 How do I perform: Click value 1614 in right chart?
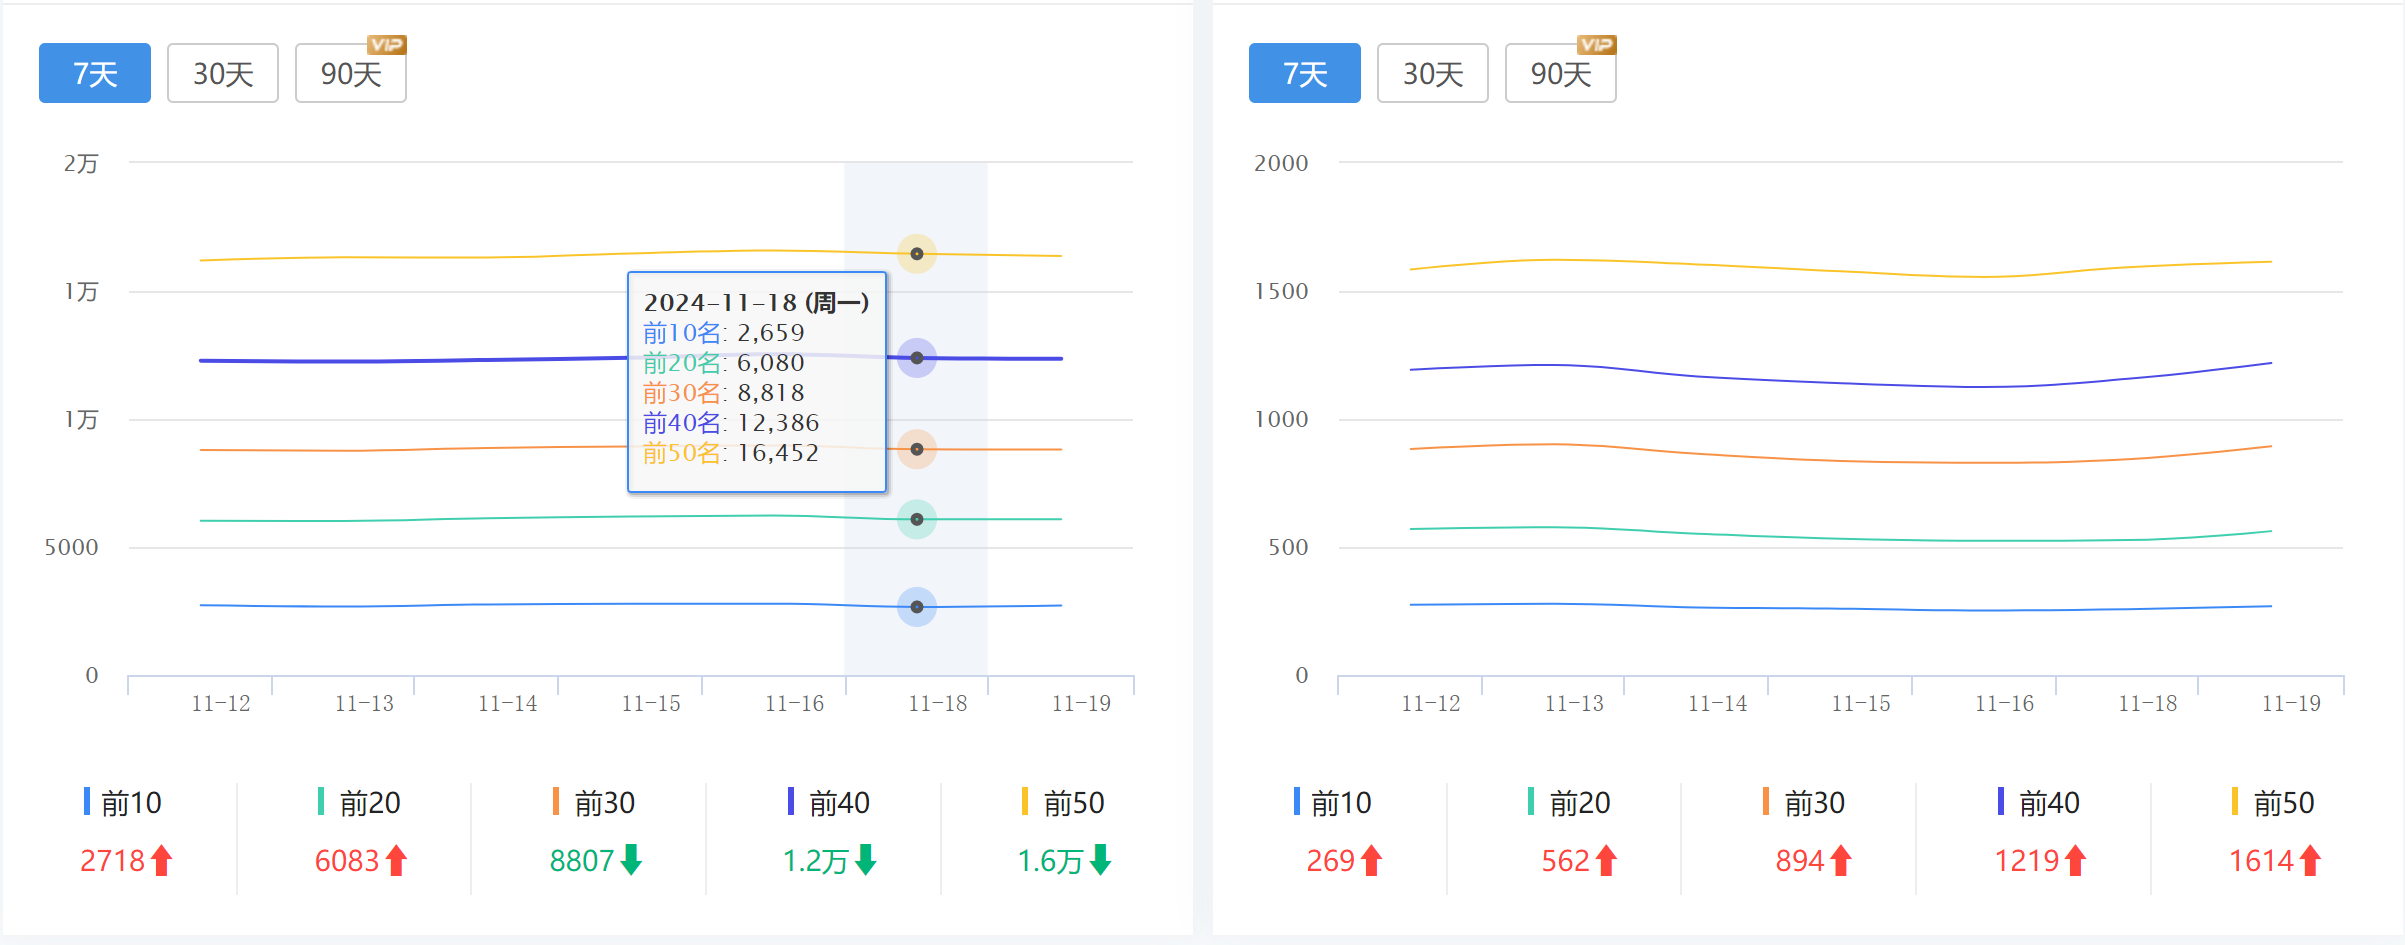[2261, 861]
